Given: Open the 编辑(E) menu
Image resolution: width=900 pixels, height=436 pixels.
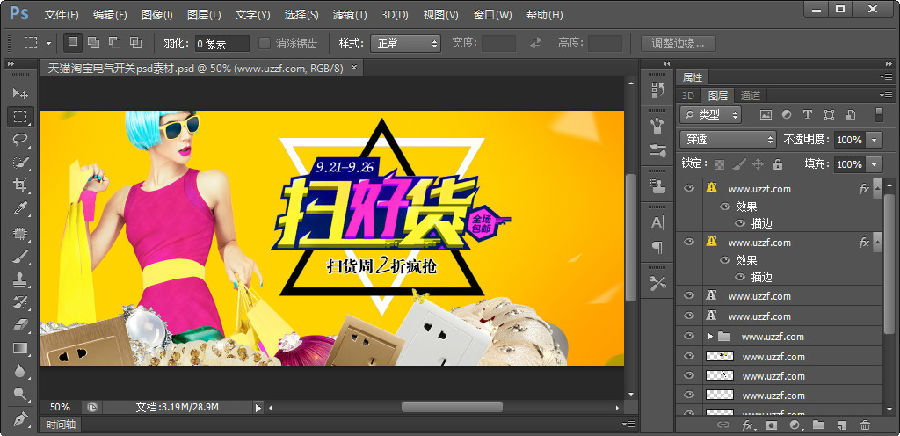Looking at the screenshot, I should tap(111, 14).
